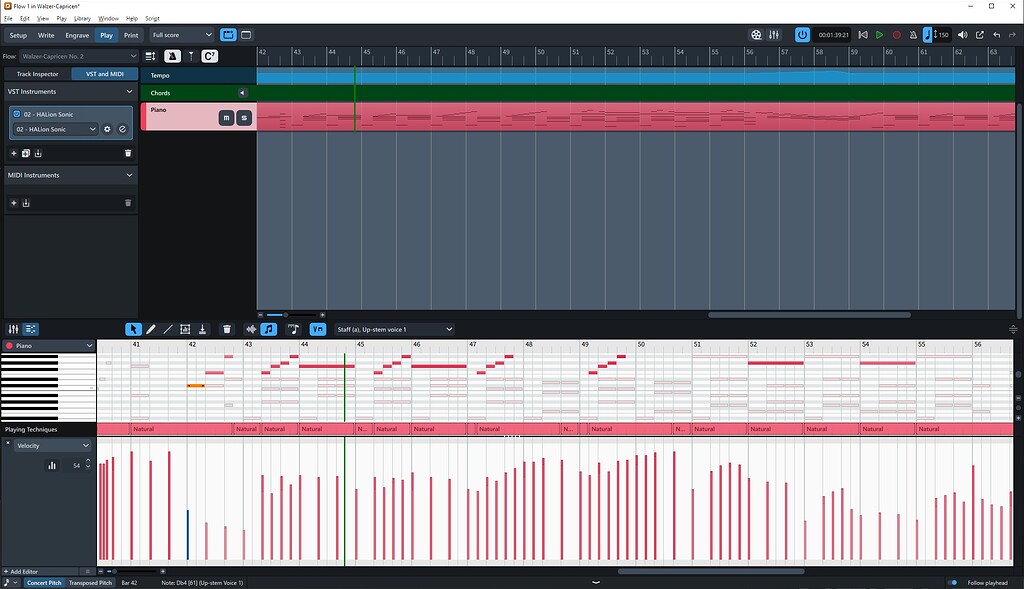The image size is (1024, 589).
Task: Click the trash icon to delete selected notes
Action: click(227, 329)
